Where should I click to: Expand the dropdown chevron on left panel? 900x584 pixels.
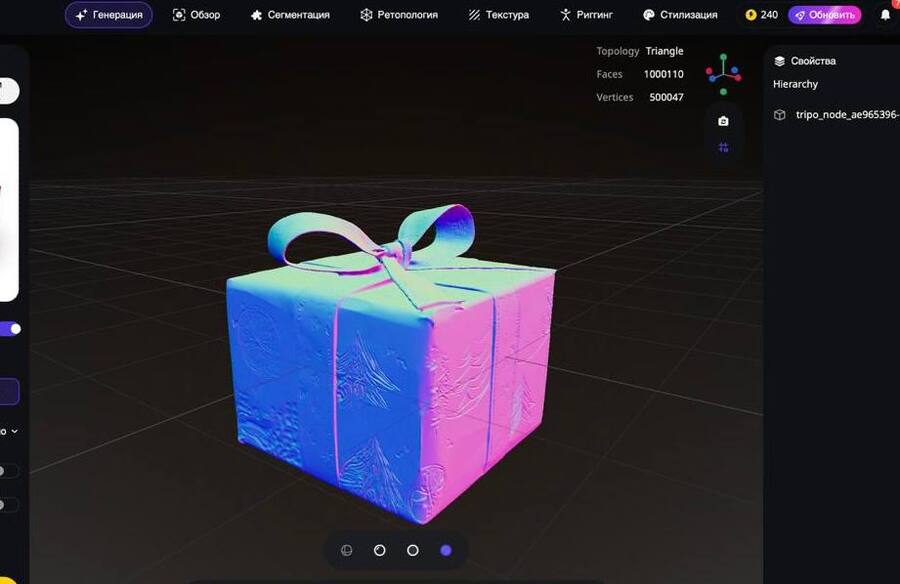(x=14, y=431)
